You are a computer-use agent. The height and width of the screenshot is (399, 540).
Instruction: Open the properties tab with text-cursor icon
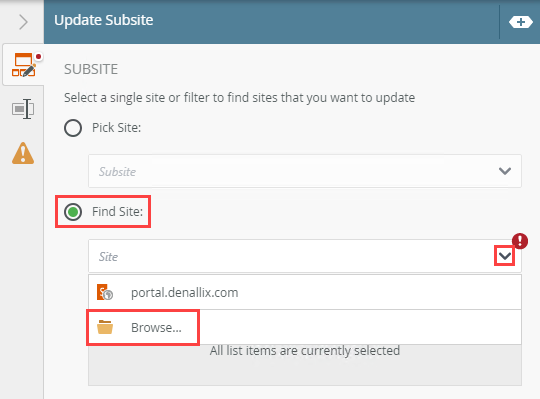pyautogui.click(x=23, y=109)
